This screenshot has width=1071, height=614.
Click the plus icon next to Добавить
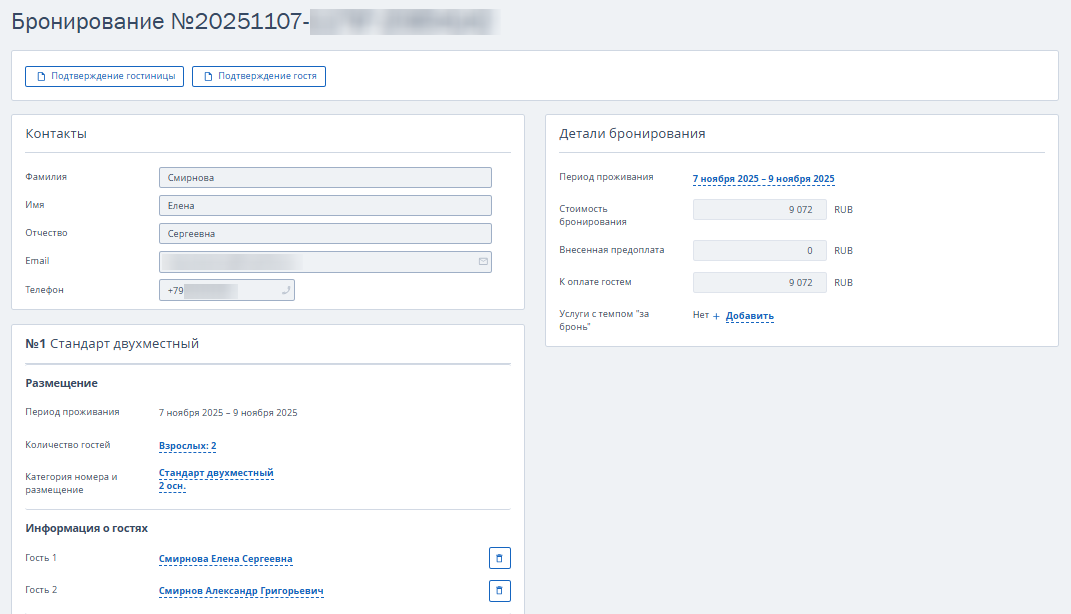pos(716,316)
